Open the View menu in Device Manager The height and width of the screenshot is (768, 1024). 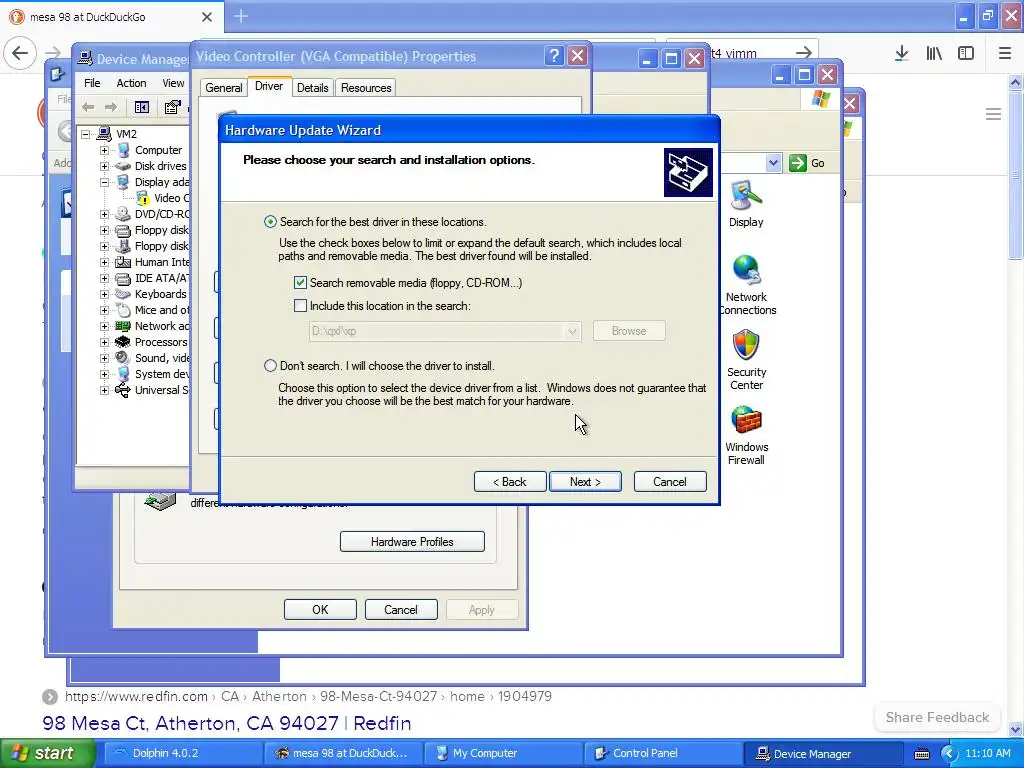click(x=173, y=83)
